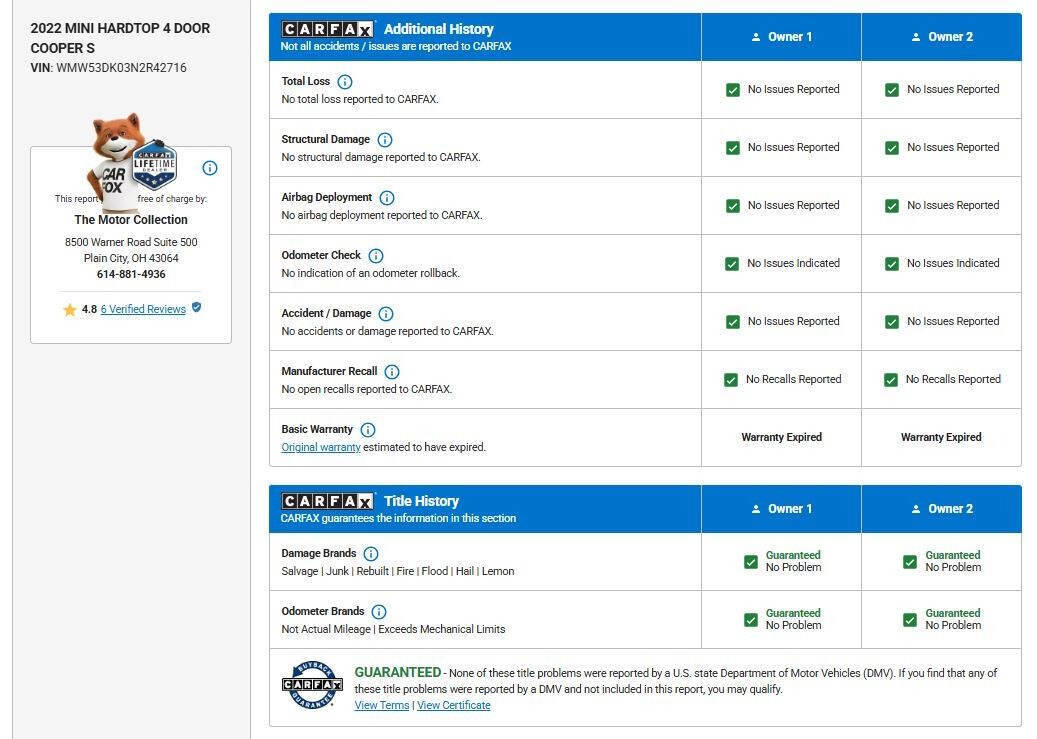Click the dealer card info icon
Screen dimensions: 1037x739
210,168
